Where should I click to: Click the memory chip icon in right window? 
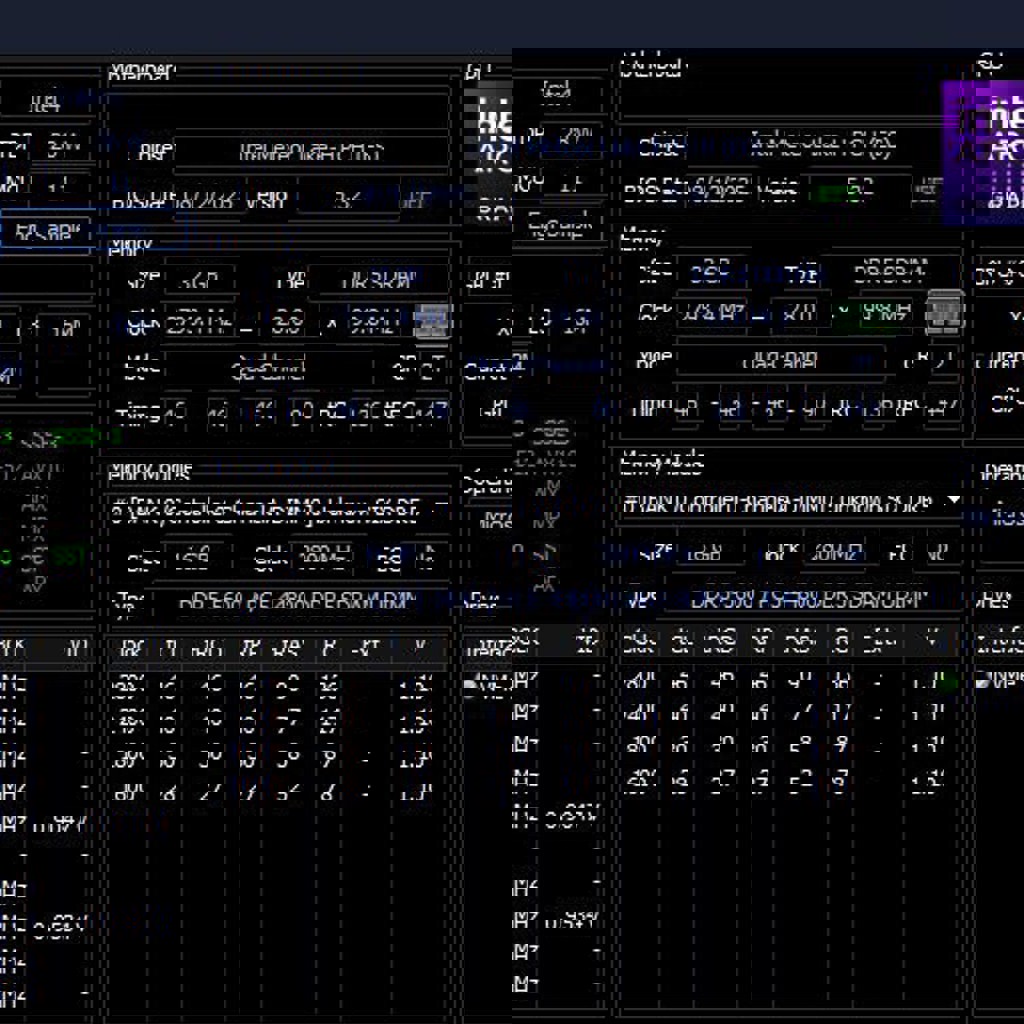(944, 313)
